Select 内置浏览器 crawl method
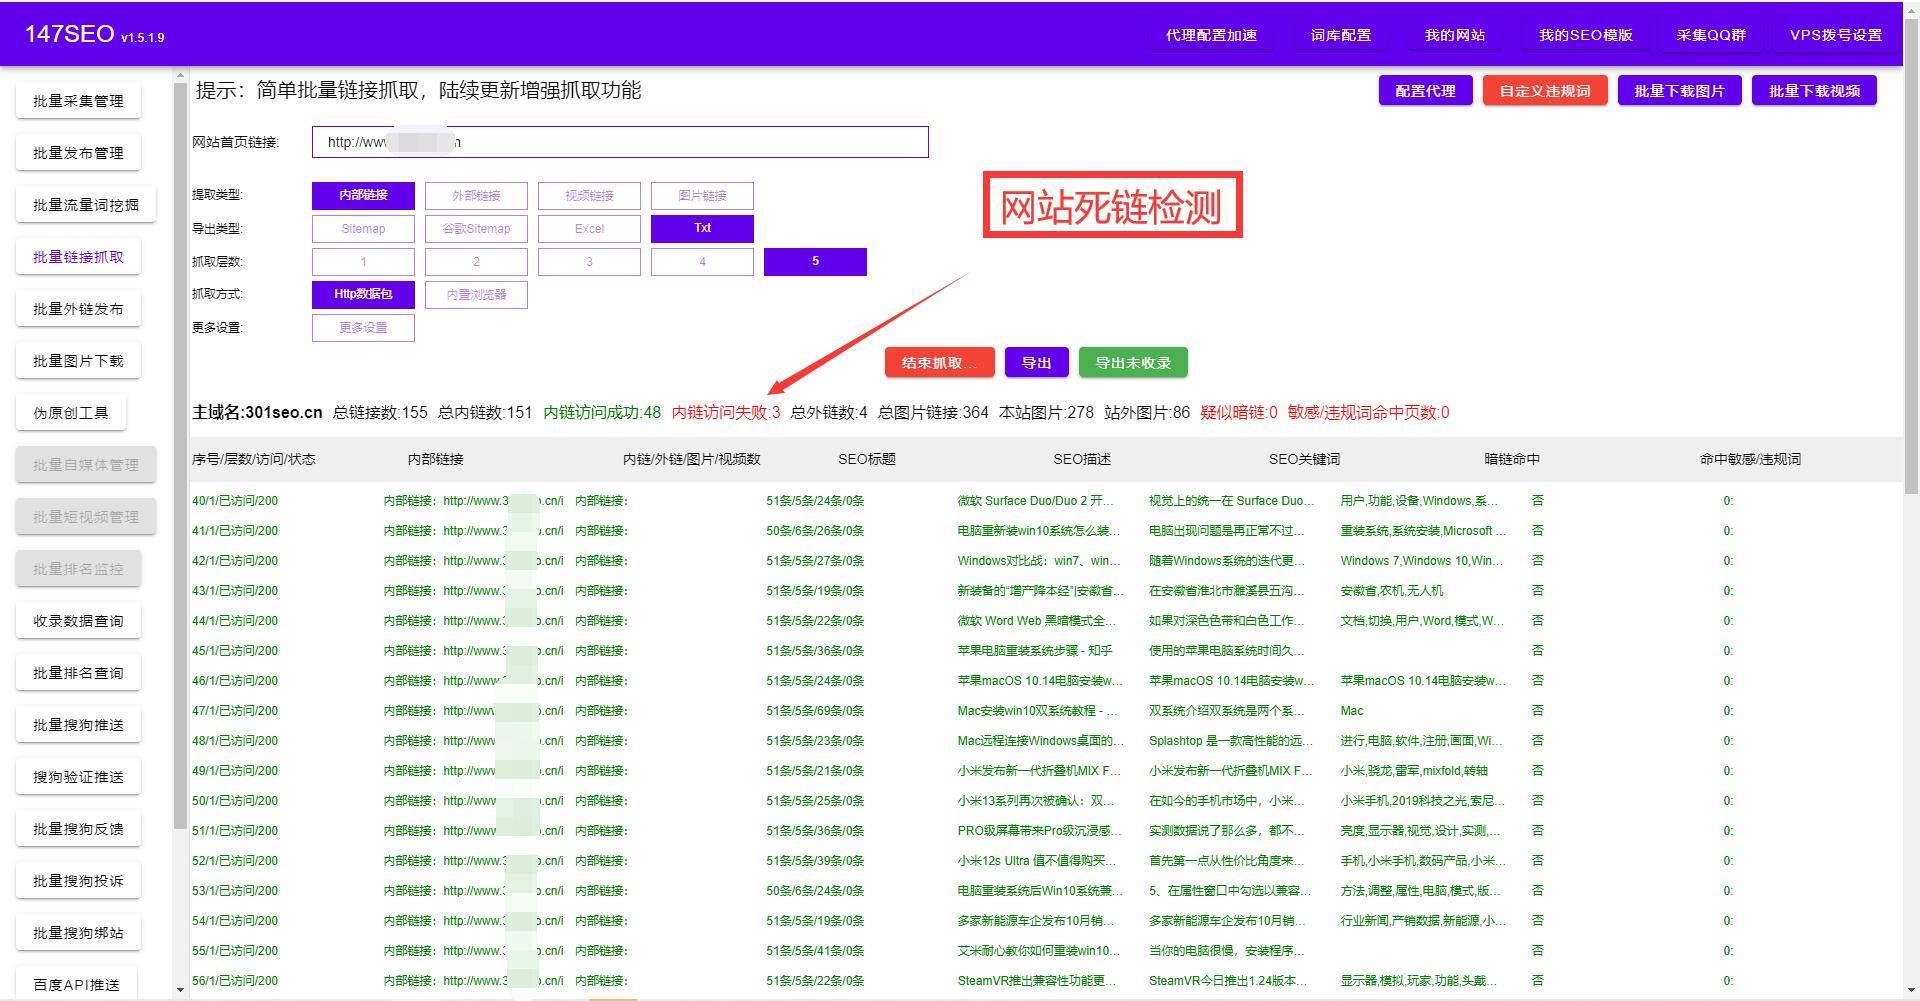Screen dimensions: 1920x1001 (476, 295)
